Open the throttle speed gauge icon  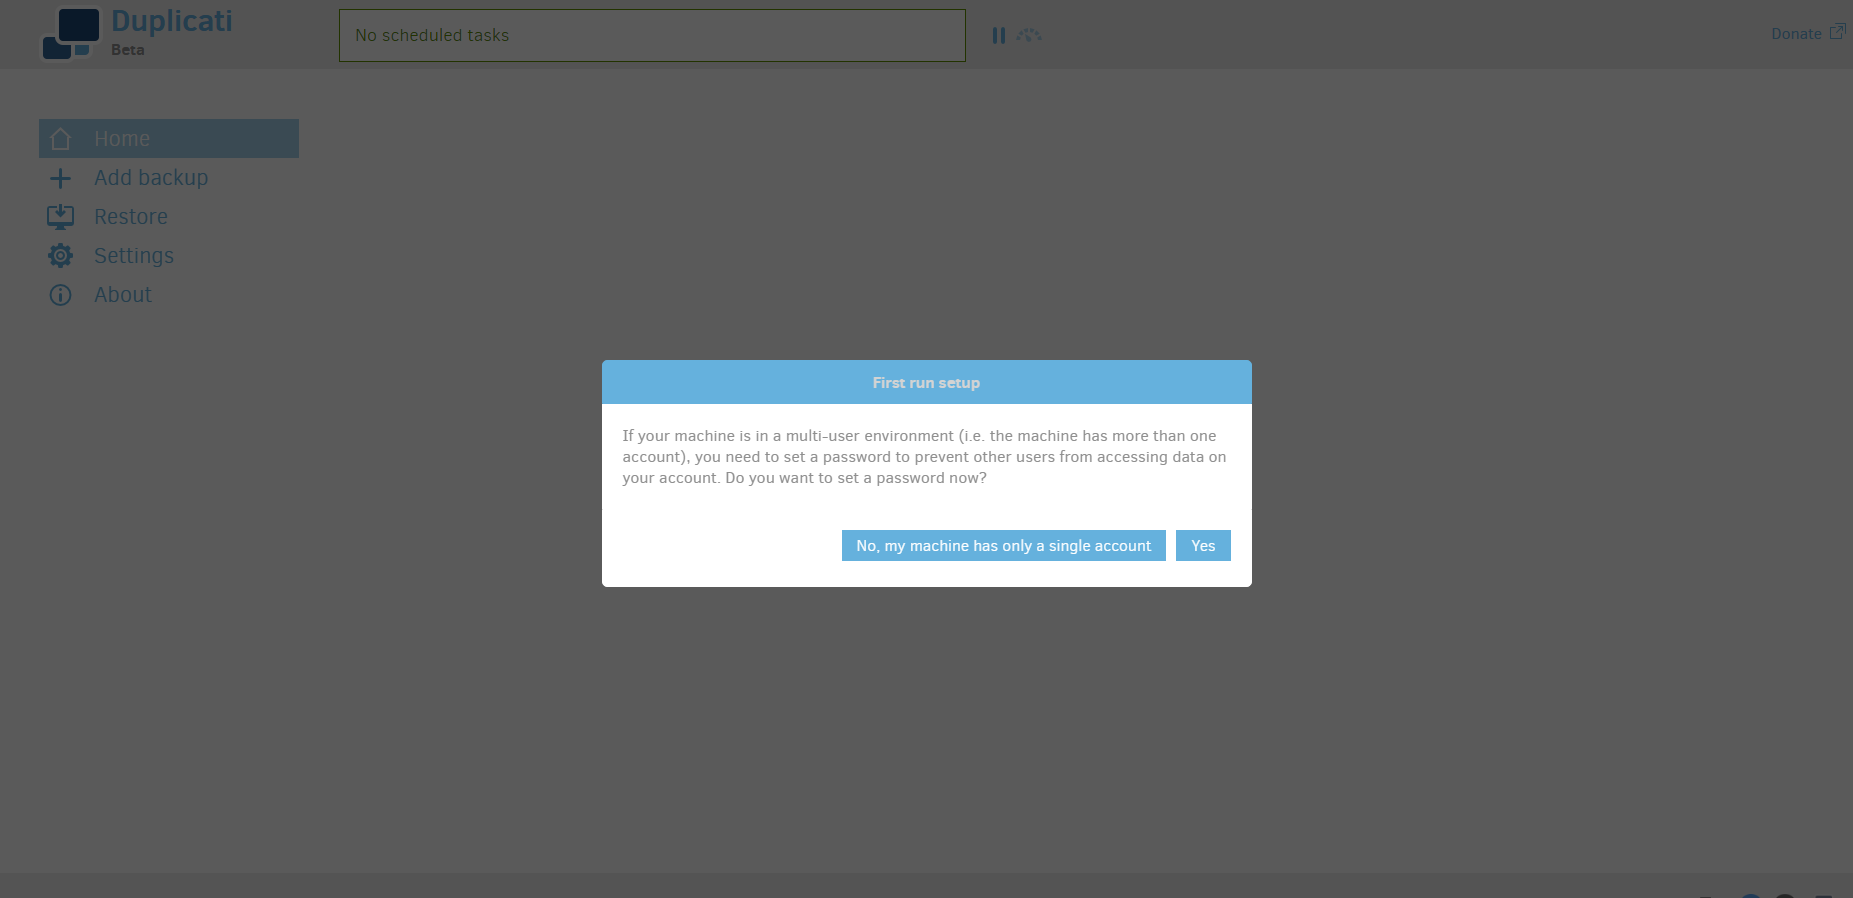(x=1029, y=35)
